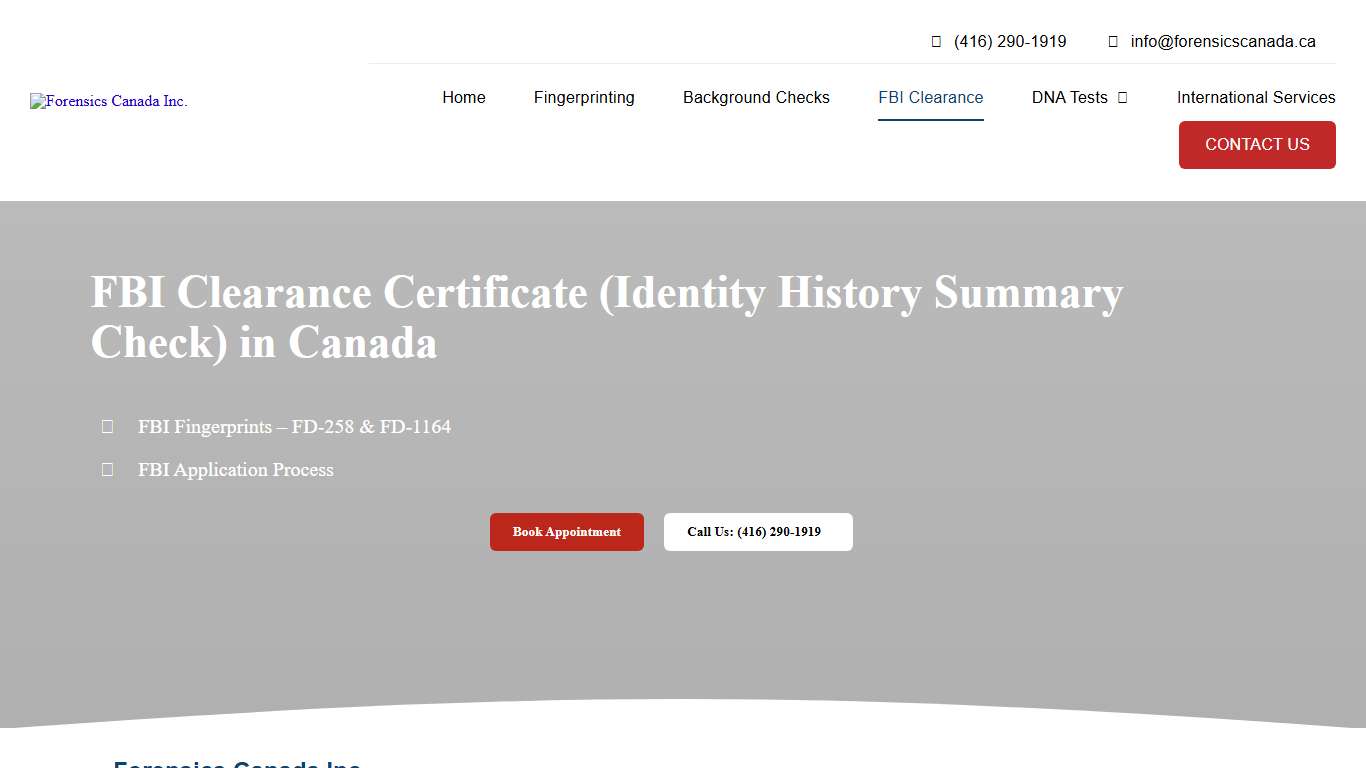Image resolution: width=1366 pixels, height=768 pixels.
Task: Click the Call Us: (416) 290-1919 button
Action: pos(758,531)
